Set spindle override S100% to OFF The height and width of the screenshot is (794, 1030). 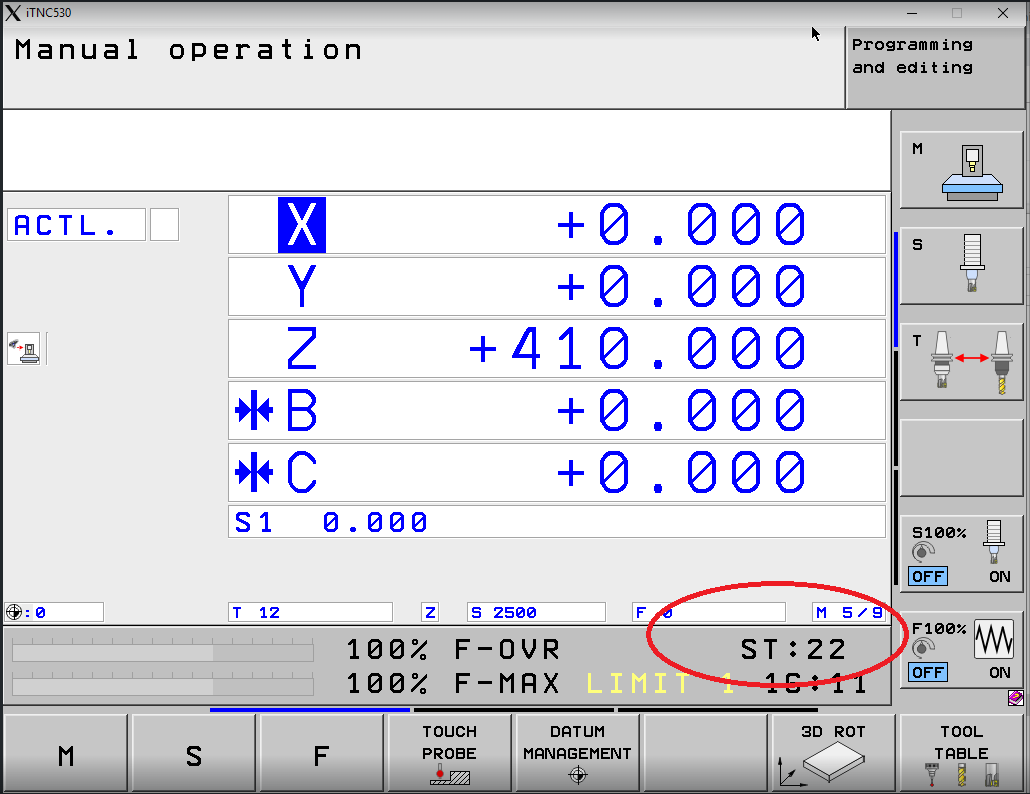pos(928,577)
